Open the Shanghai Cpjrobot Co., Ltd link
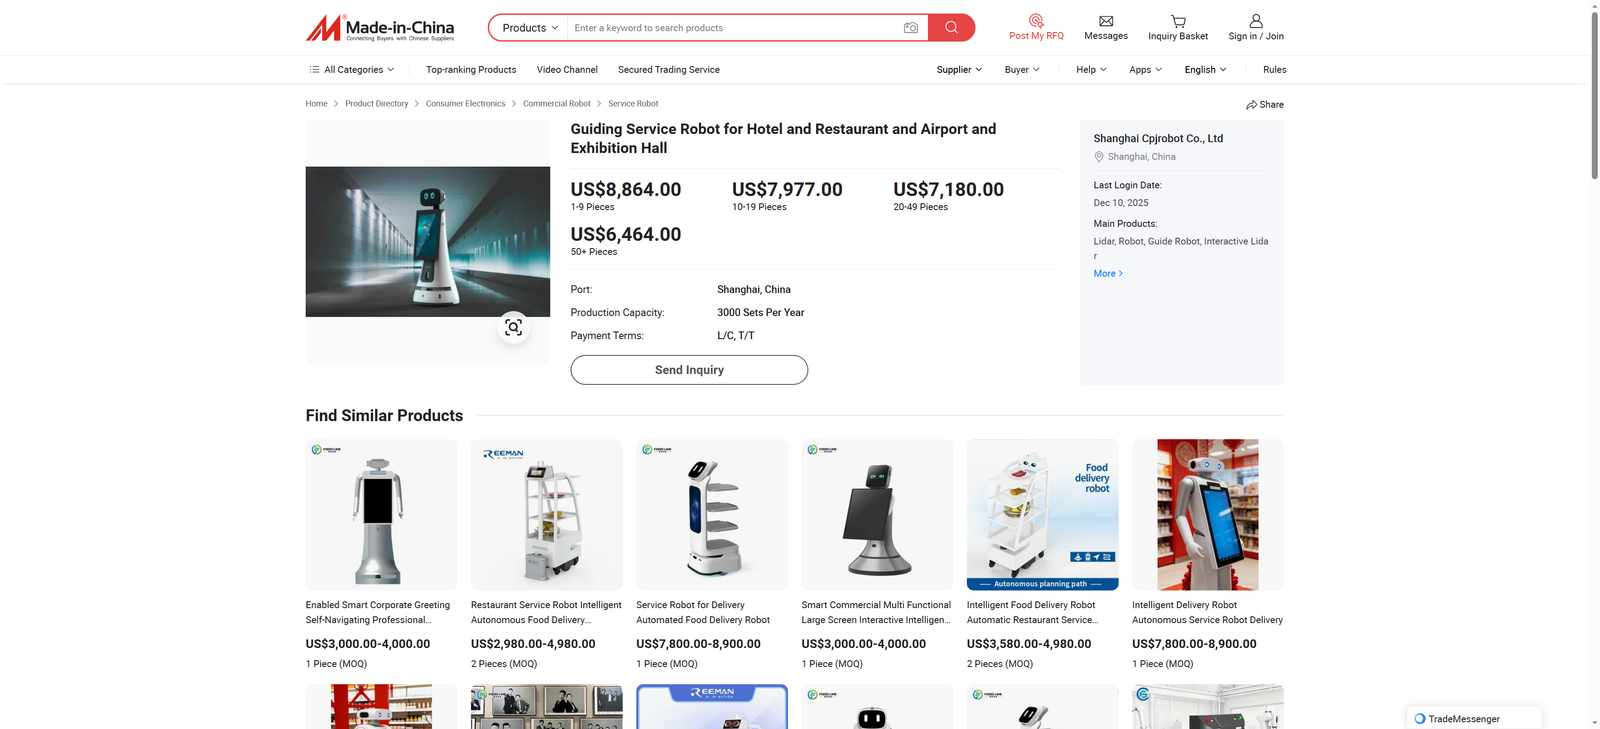This screenshot has width=1600, height=729. pos(1158,139)
